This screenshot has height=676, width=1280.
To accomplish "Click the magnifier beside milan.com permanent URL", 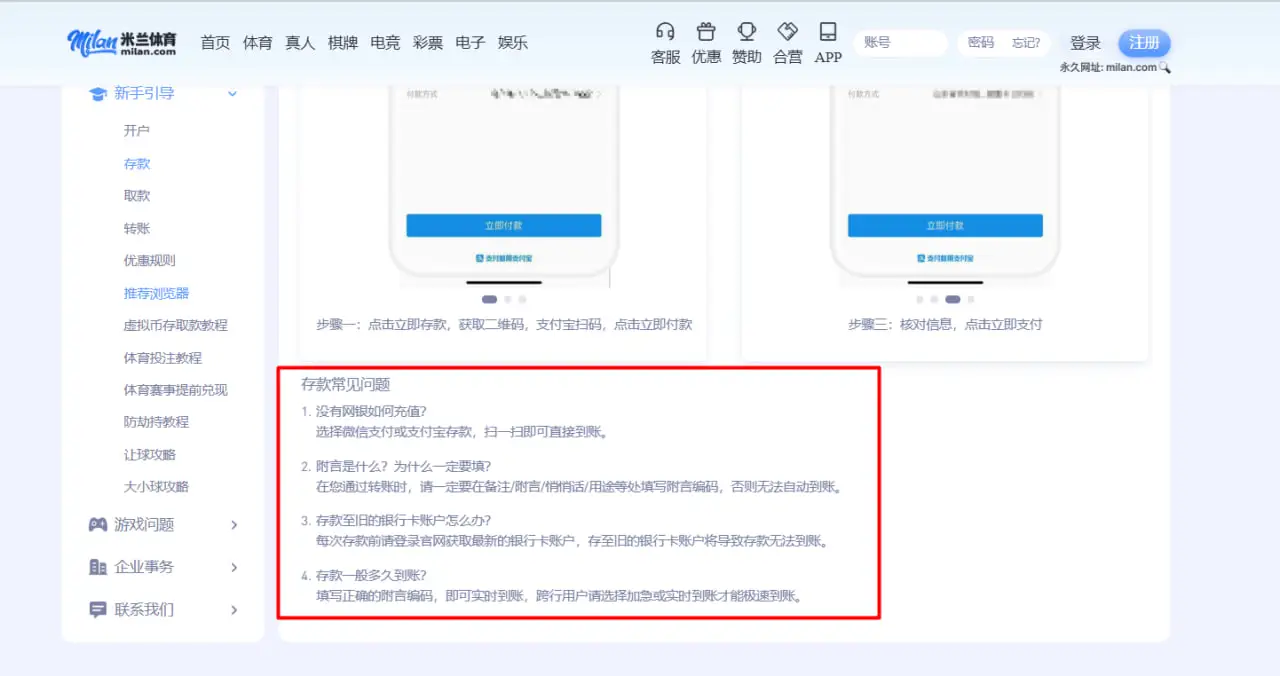I will (1164, 67).
